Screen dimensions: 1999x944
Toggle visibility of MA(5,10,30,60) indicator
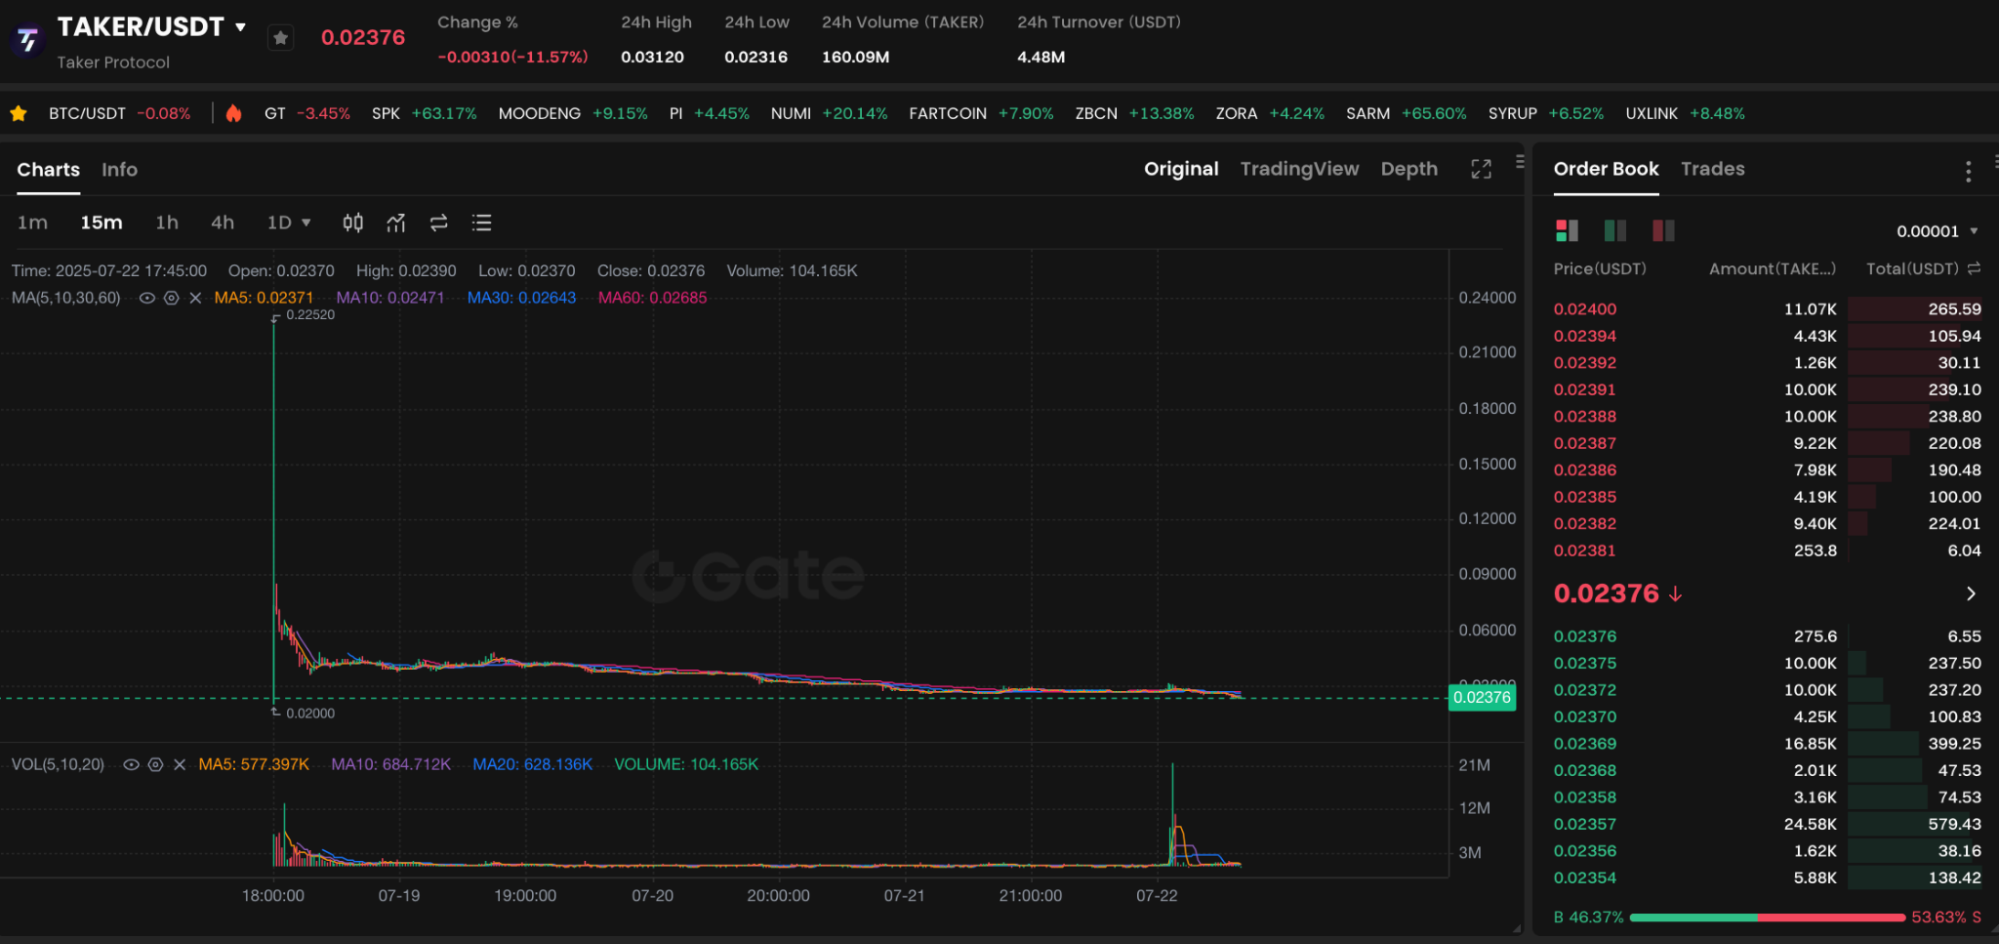pos(147,298)
